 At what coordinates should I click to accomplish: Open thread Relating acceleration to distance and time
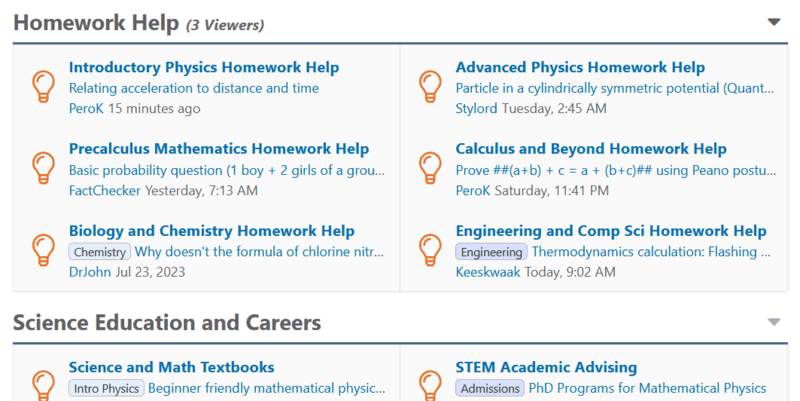point(194,88)
